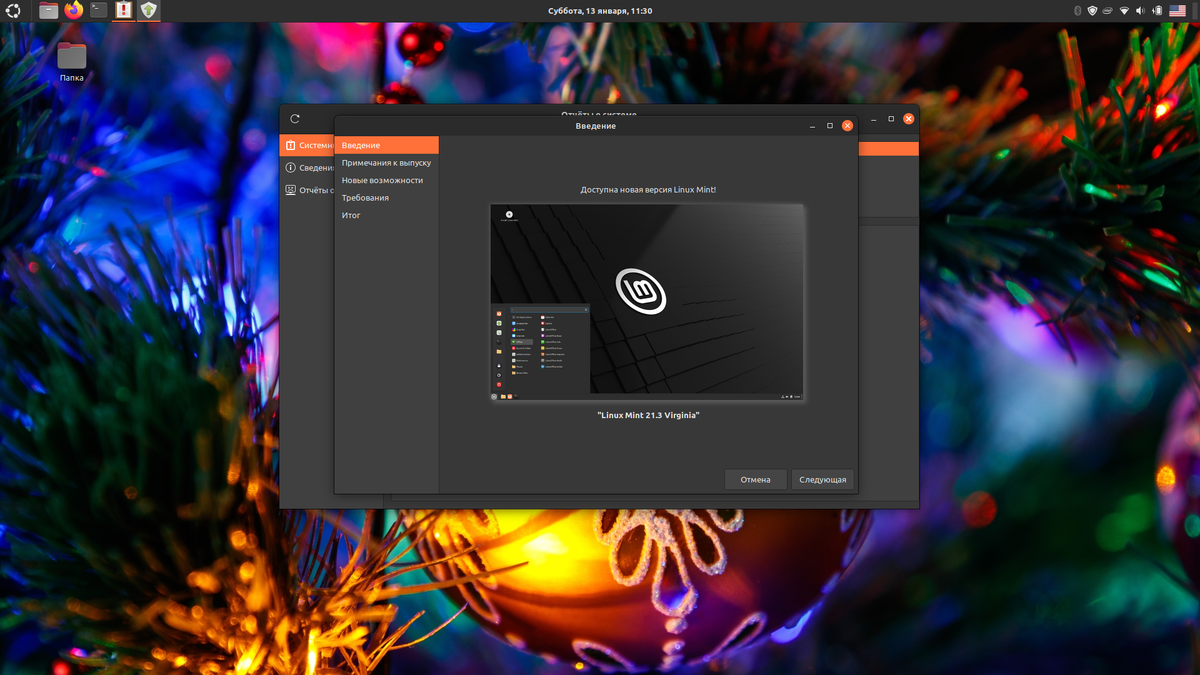1200x675 pixels.
Task: Select the system information icon in sidebar
Action: 290,168
